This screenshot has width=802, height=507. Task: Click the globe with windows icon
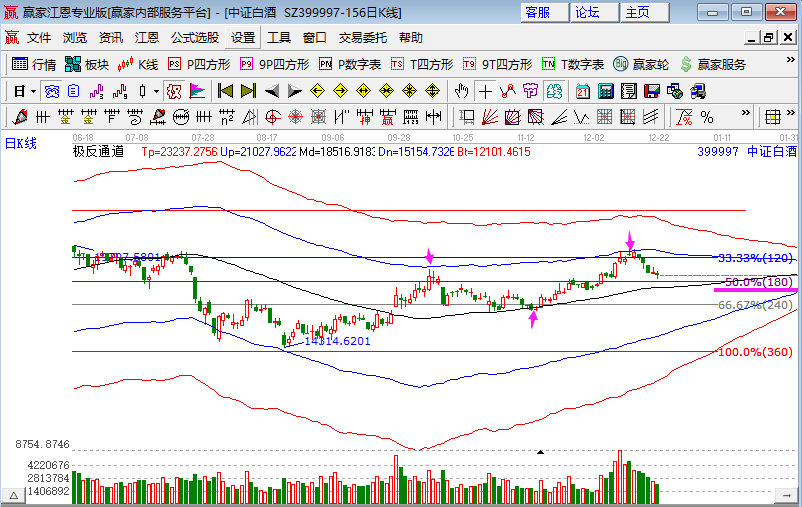pos(675,92)
